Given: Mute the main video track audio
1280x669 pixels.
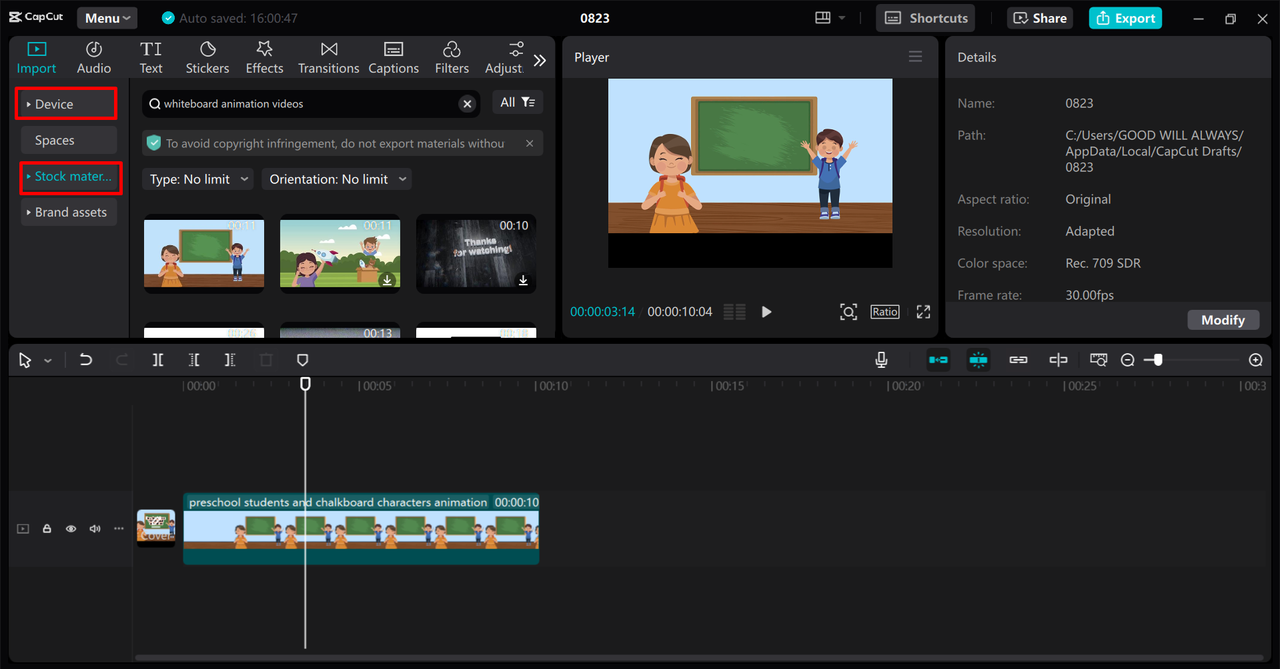Looking at the screenshot, I should click(95, 529).
